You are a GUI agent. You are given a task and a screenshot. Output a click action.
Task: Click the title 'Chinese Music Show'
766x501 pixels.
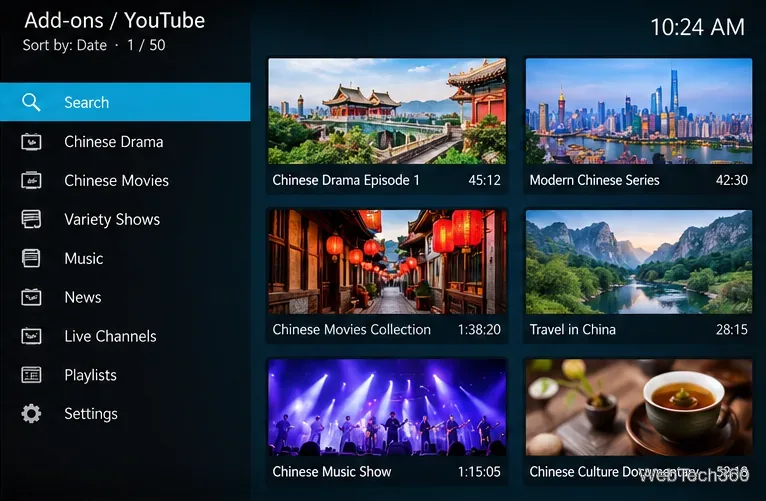click(x=332, y=472)
